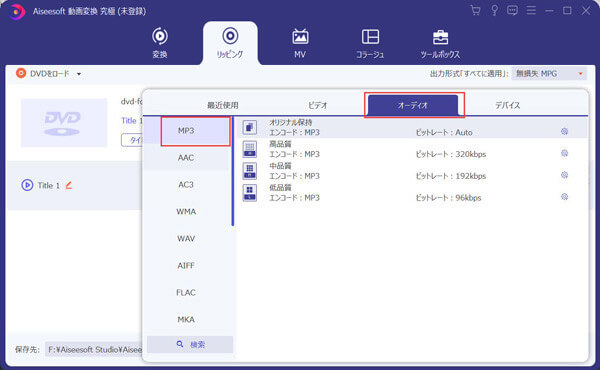Viewport: 600px width, 370px height.
Task: Select the オーディオ format tab
Action: click(x=413, y=105)
